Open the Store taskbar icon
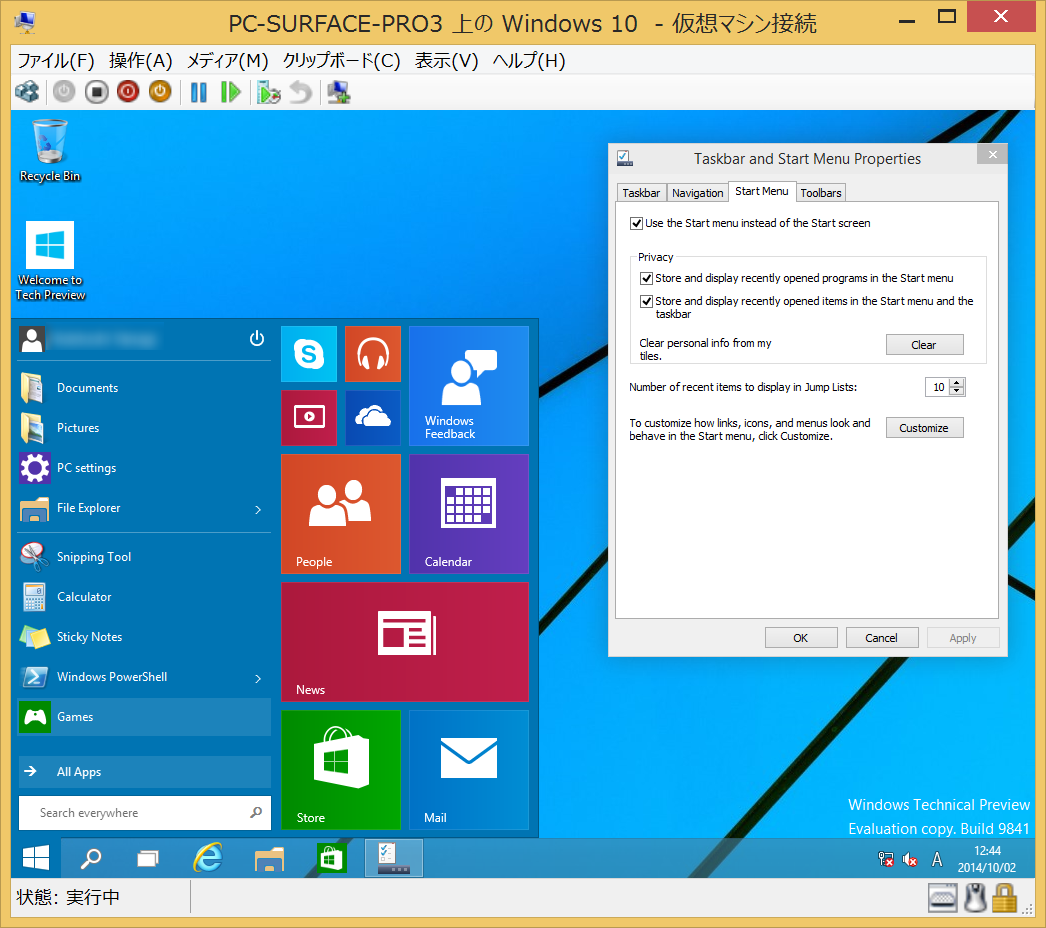Screen dimensions: 1046x928 [332, 858]
